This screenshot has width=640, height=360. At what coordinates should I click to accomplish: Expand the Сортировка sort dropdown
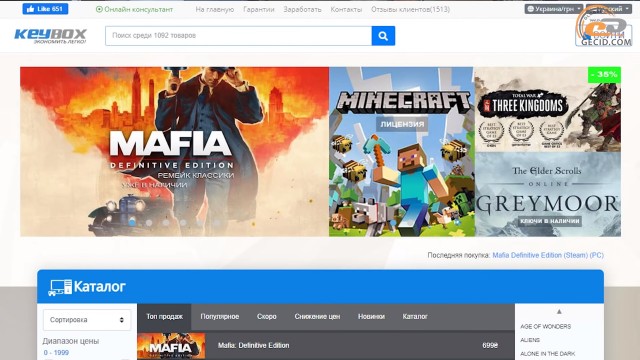87,320
